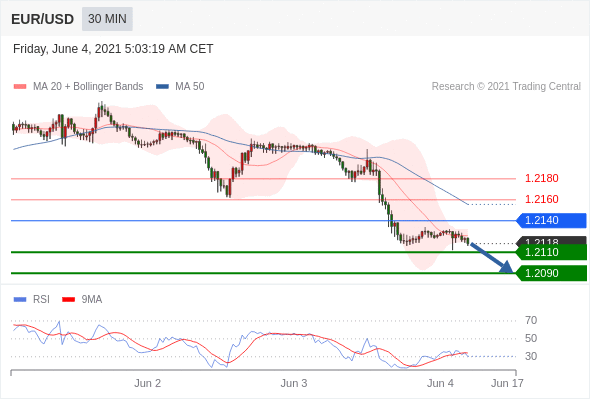Select the EUR/USD pair title
This screenshot has width=590, height=400.
(x=43, y=19)
